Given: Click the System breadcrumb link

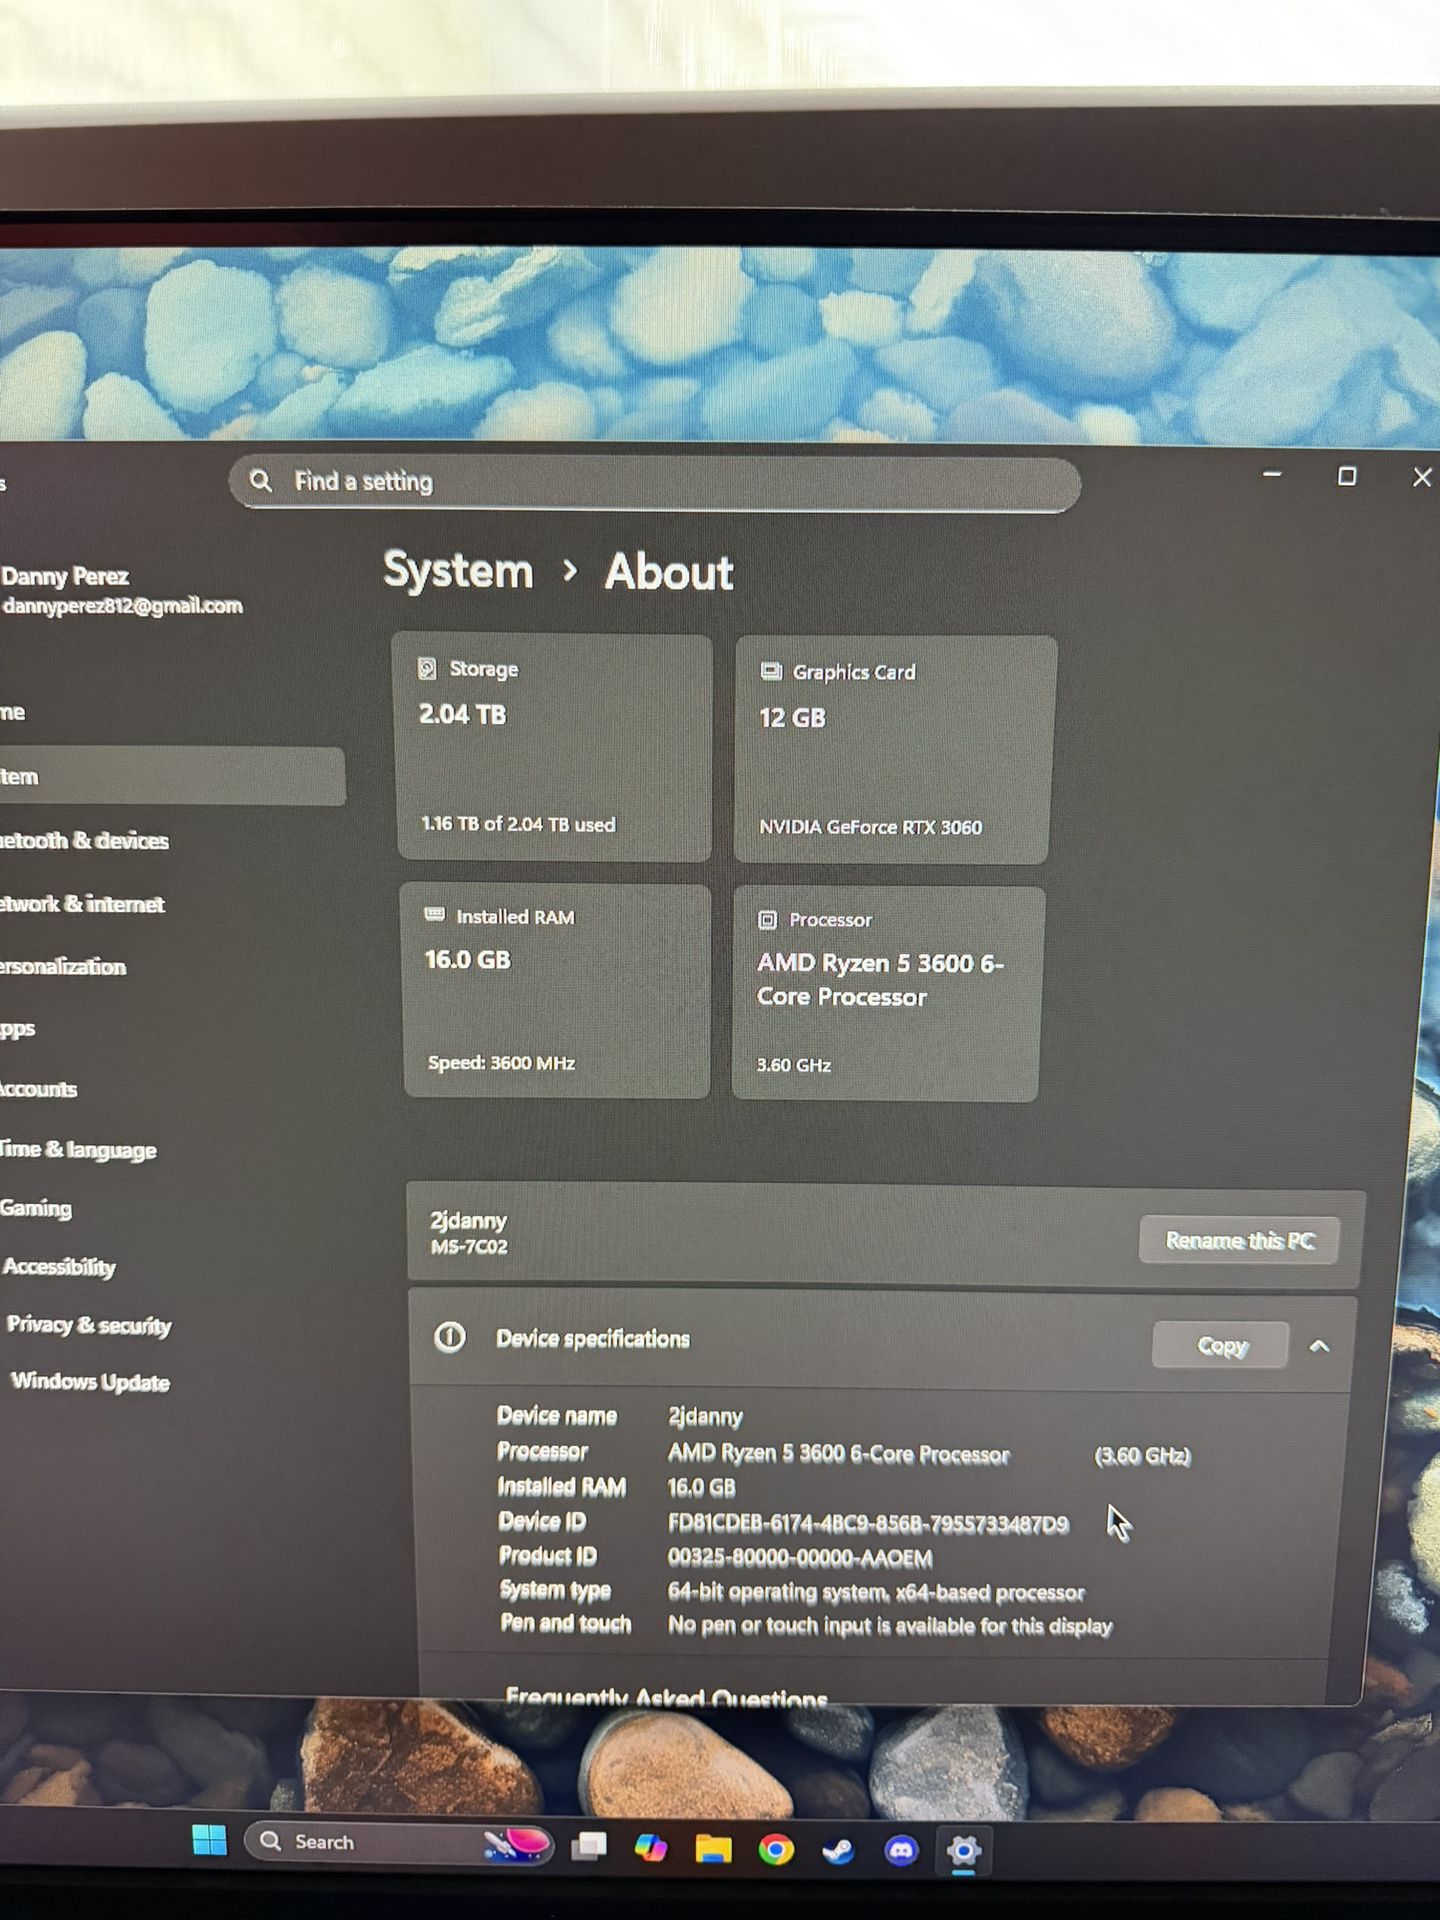Looking at the screenshot, I should [458, 571].
